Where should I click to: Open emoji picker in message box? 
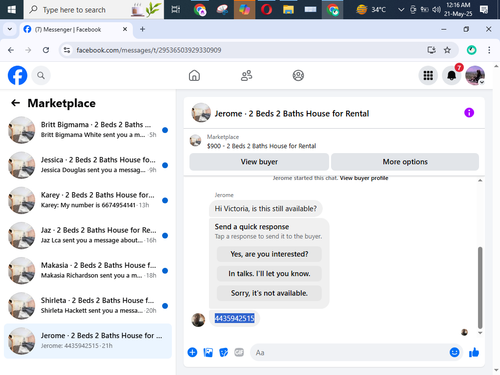[454, 352]
